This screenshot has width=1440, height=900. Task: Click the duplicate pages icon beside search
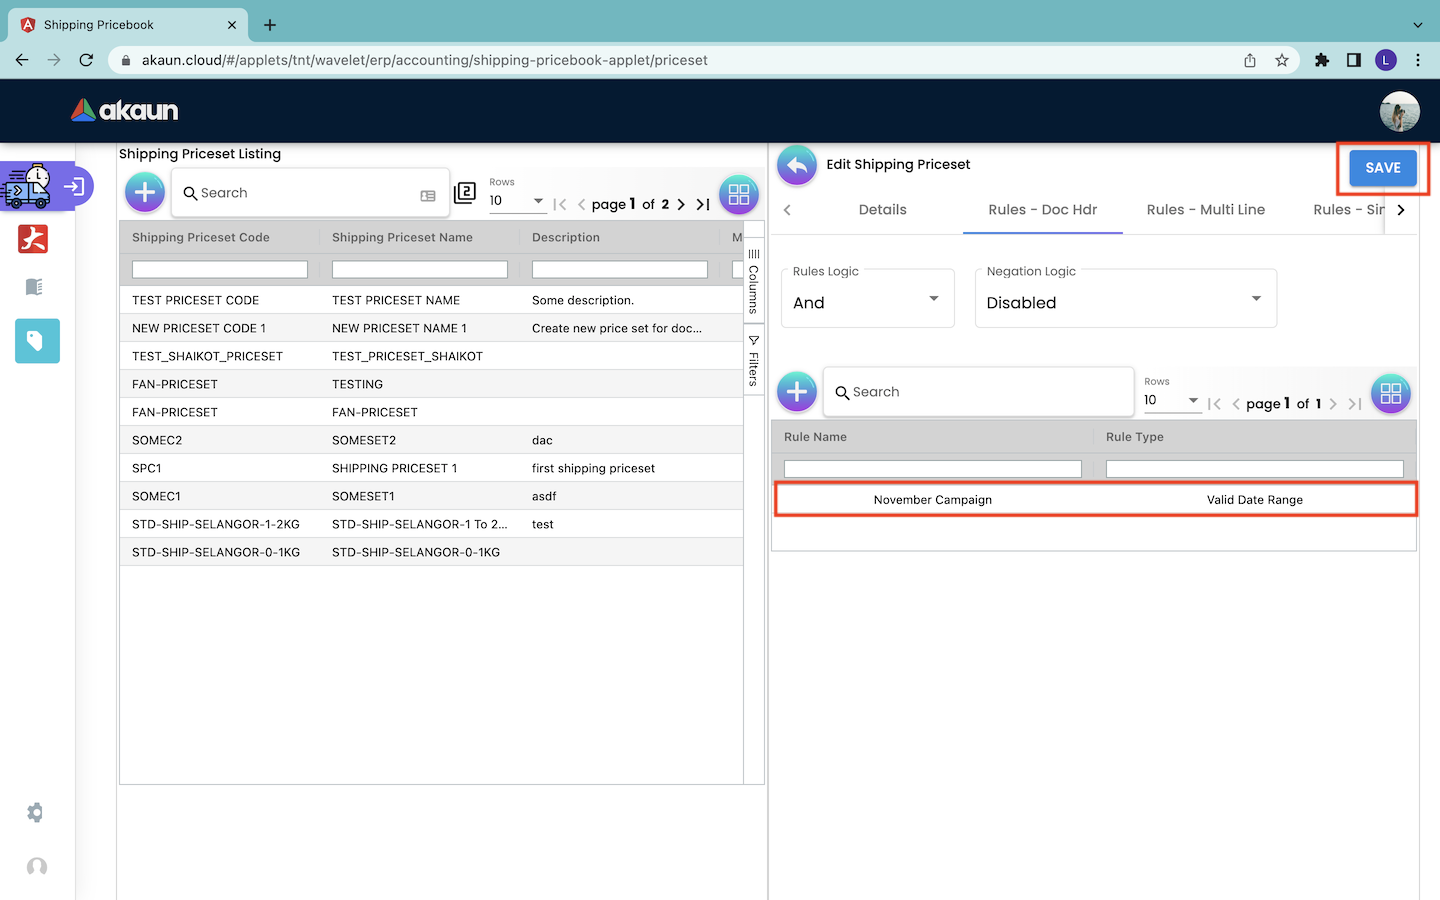coord(465,193)
